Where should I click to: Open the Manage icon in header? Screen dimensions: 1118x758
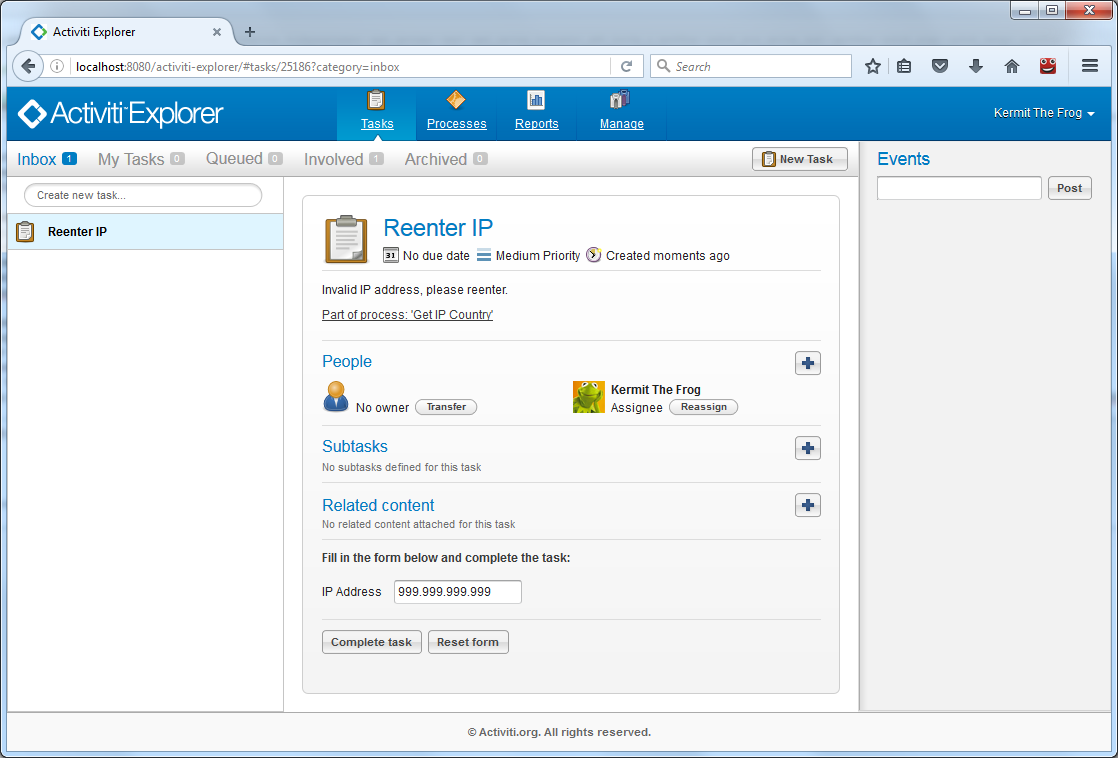coord(620,100)
